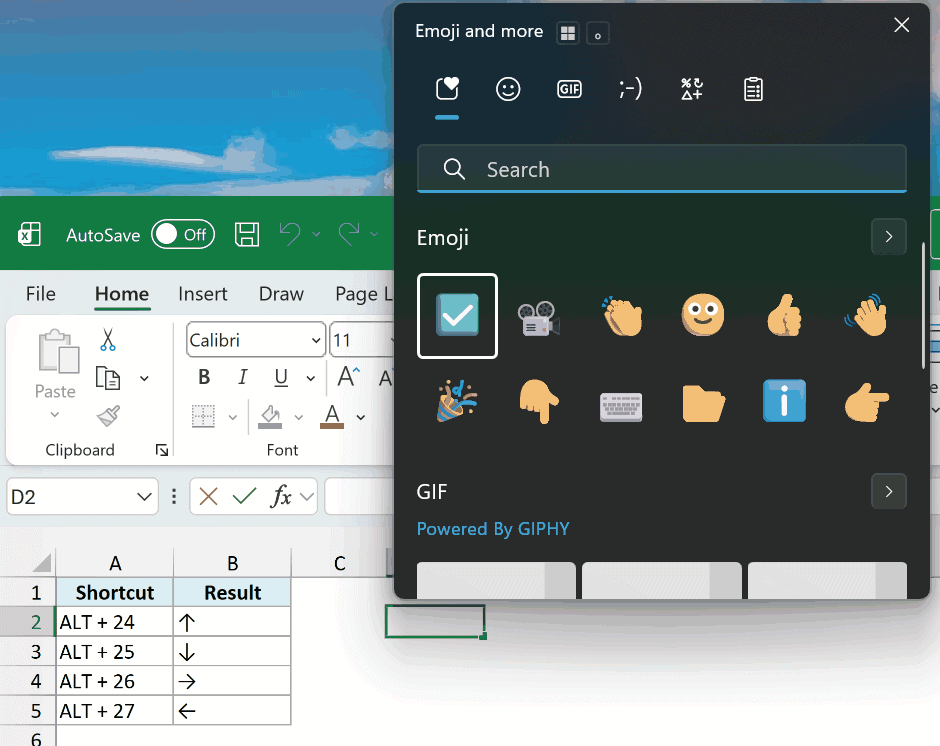Open the Font Color dropdown arrow
Image resolution: width=940 pixels, height=746 pixels.
coord(361,417)
